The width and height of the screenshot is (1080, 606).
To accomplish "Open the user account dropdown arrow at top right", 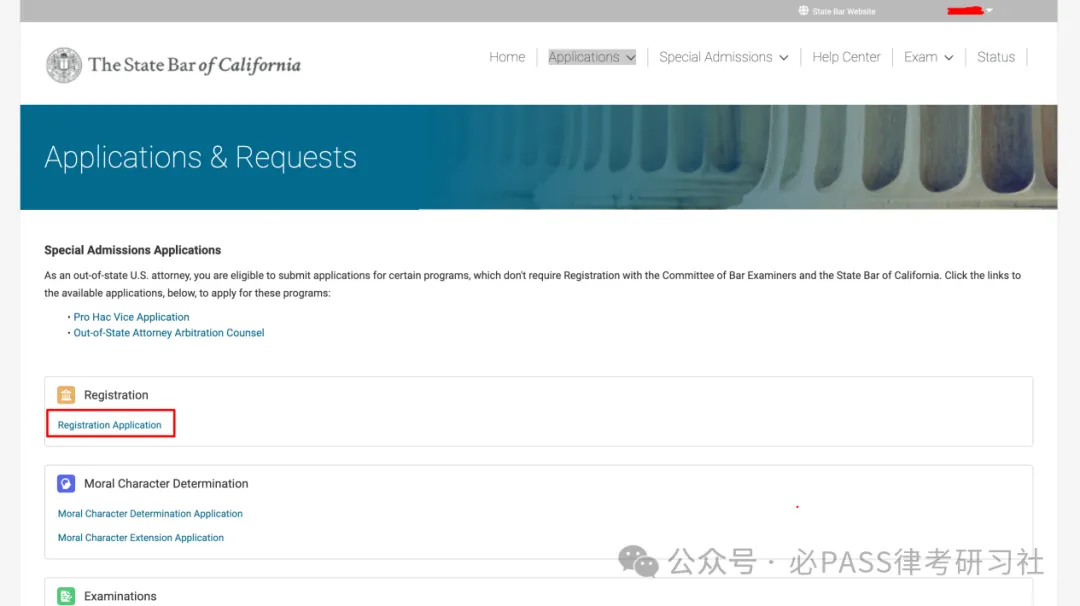I will coord(989,10).
